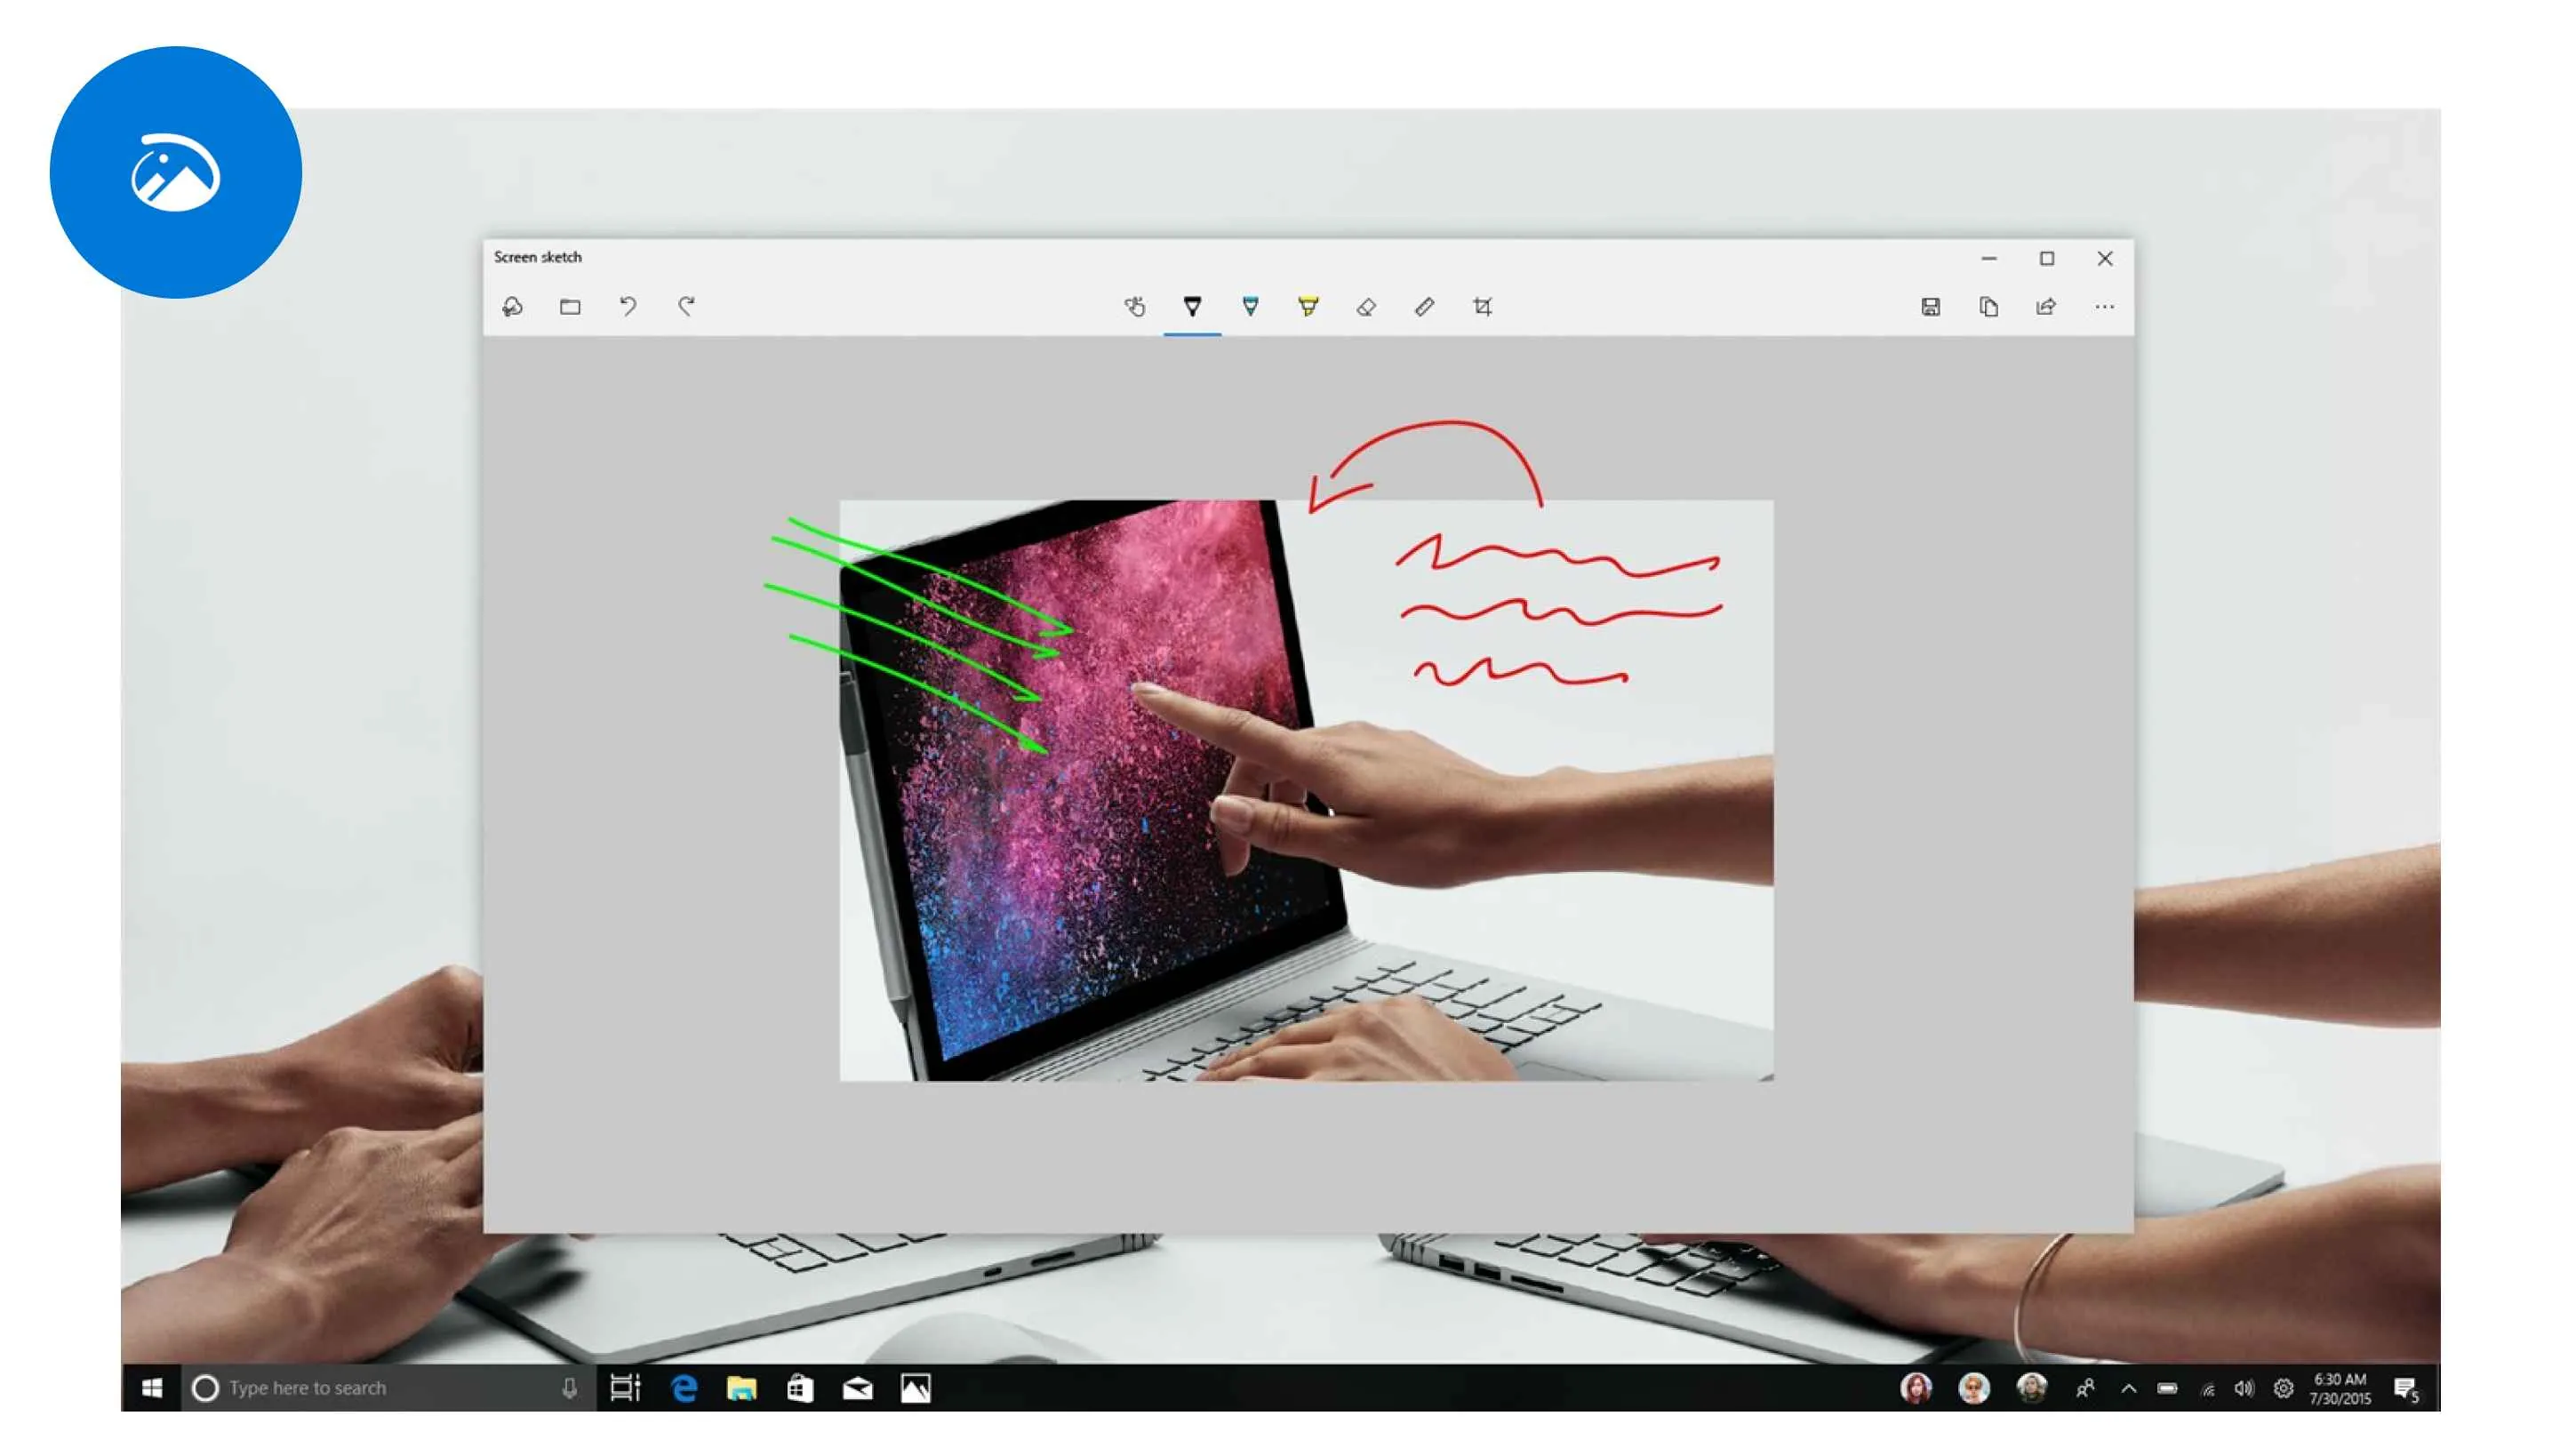Save the sketch with the disk icon
The image size is (2560, 1456).
[1930, 307]
